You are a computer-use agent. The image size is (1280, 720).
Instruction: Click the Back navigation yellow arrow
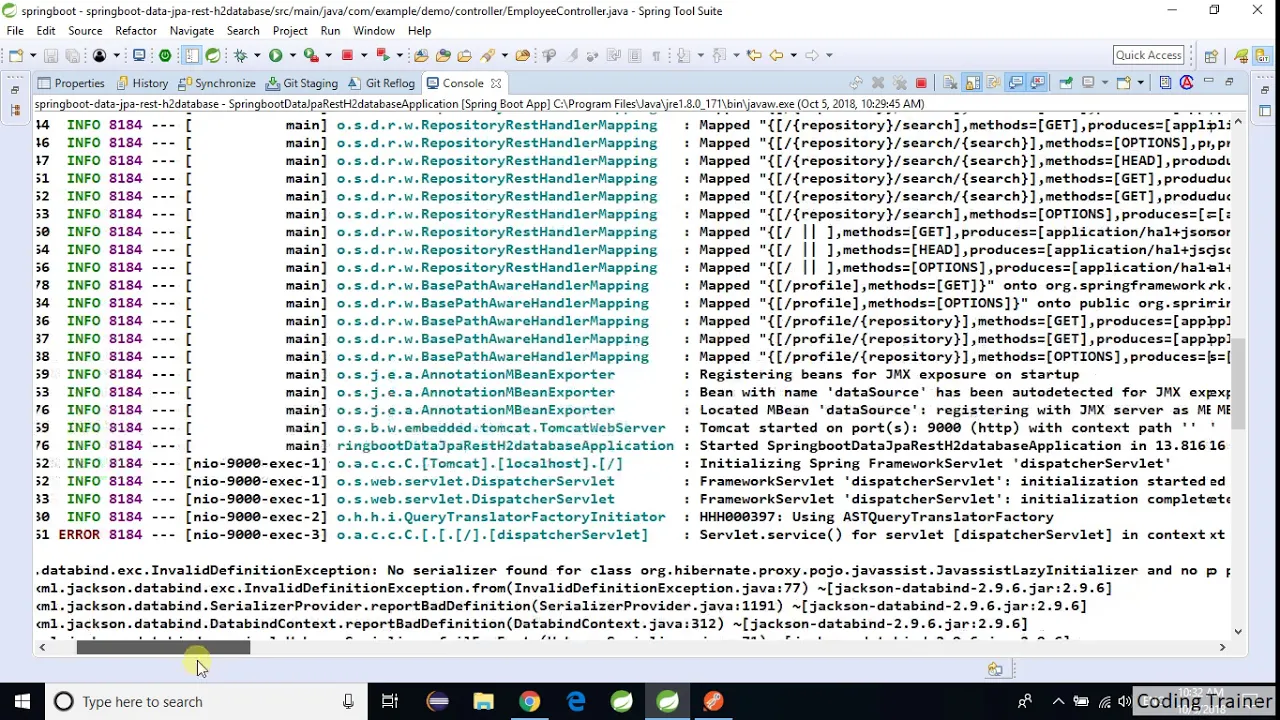776,55
